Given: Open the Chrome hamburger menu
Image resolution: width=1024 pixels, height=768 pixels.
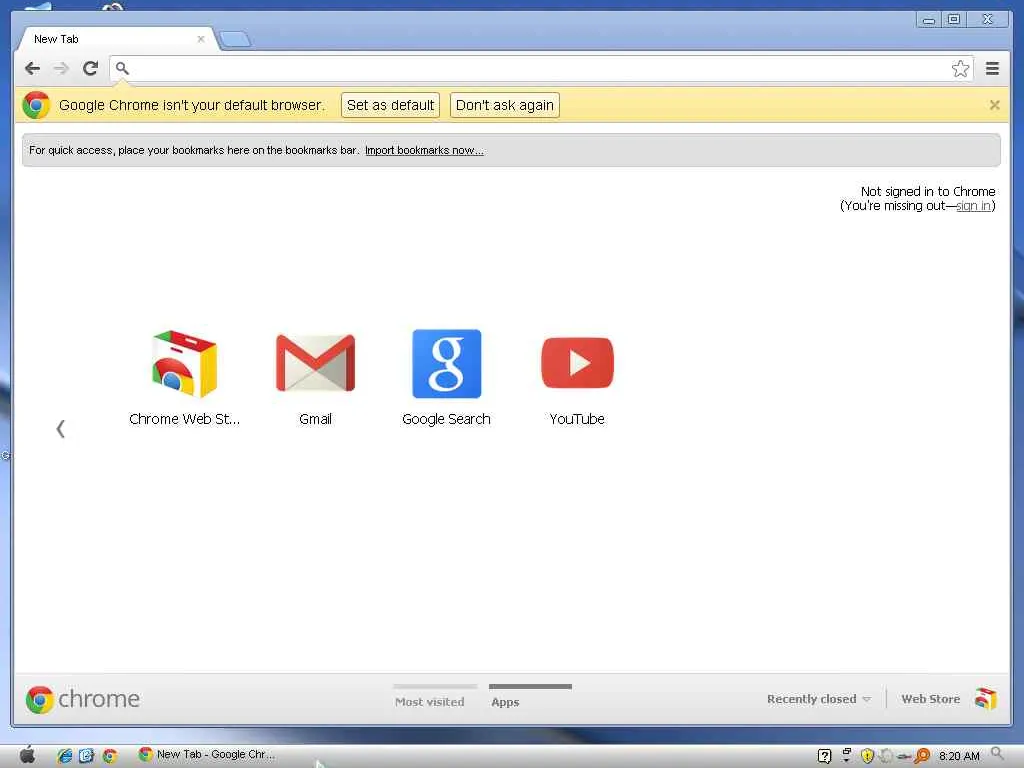Looking at the screenshot, I should point(992,68).
